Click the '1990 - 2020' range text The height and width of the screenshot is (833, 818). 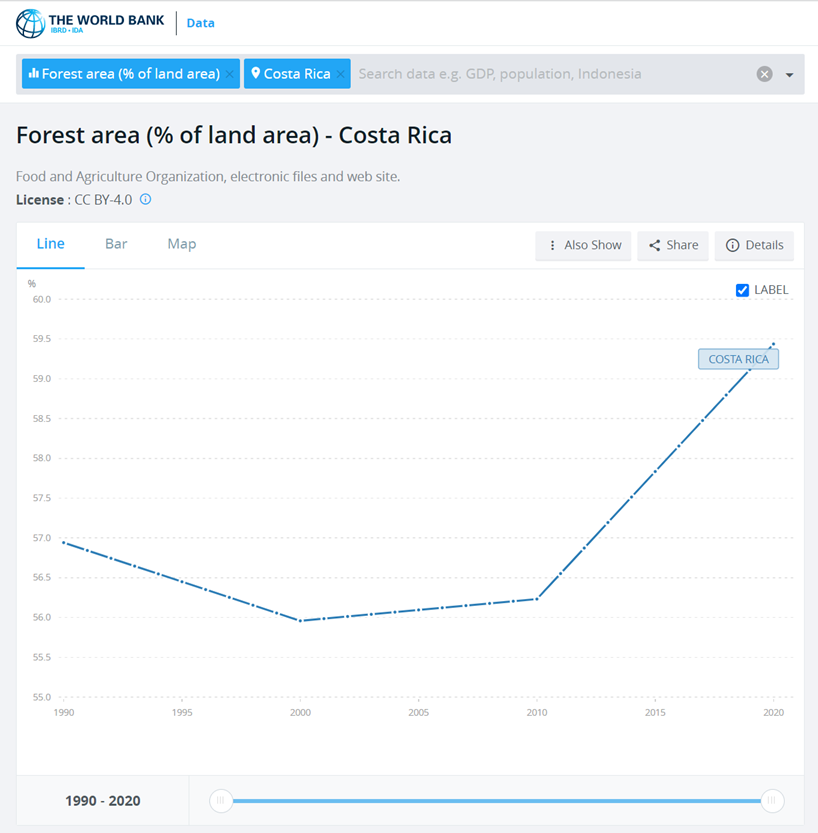103,801
